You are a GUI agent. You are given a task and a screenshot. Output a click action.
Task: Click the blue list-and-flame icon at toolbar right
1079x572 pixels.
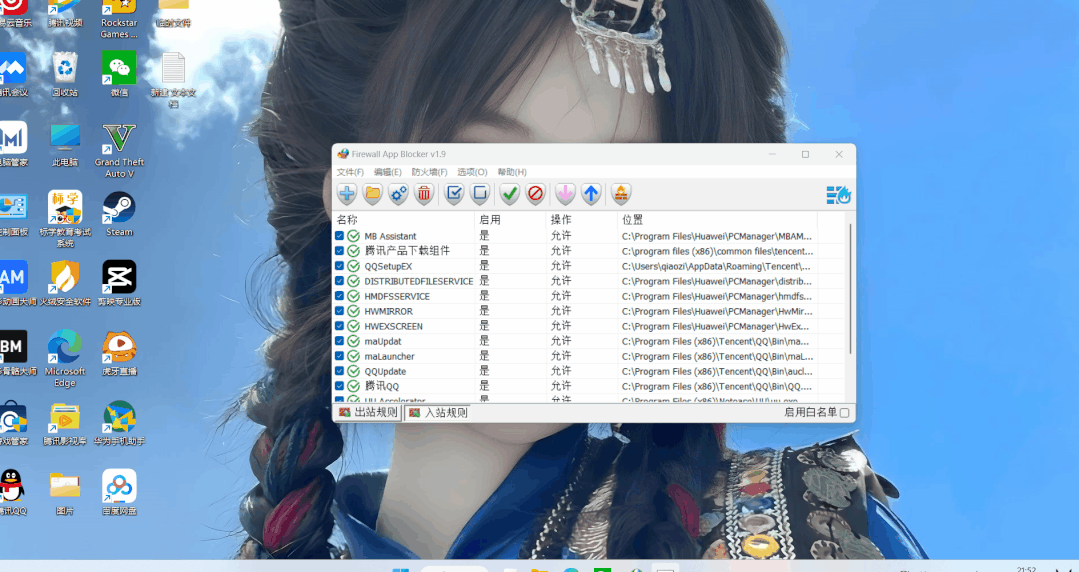(839, 195)
